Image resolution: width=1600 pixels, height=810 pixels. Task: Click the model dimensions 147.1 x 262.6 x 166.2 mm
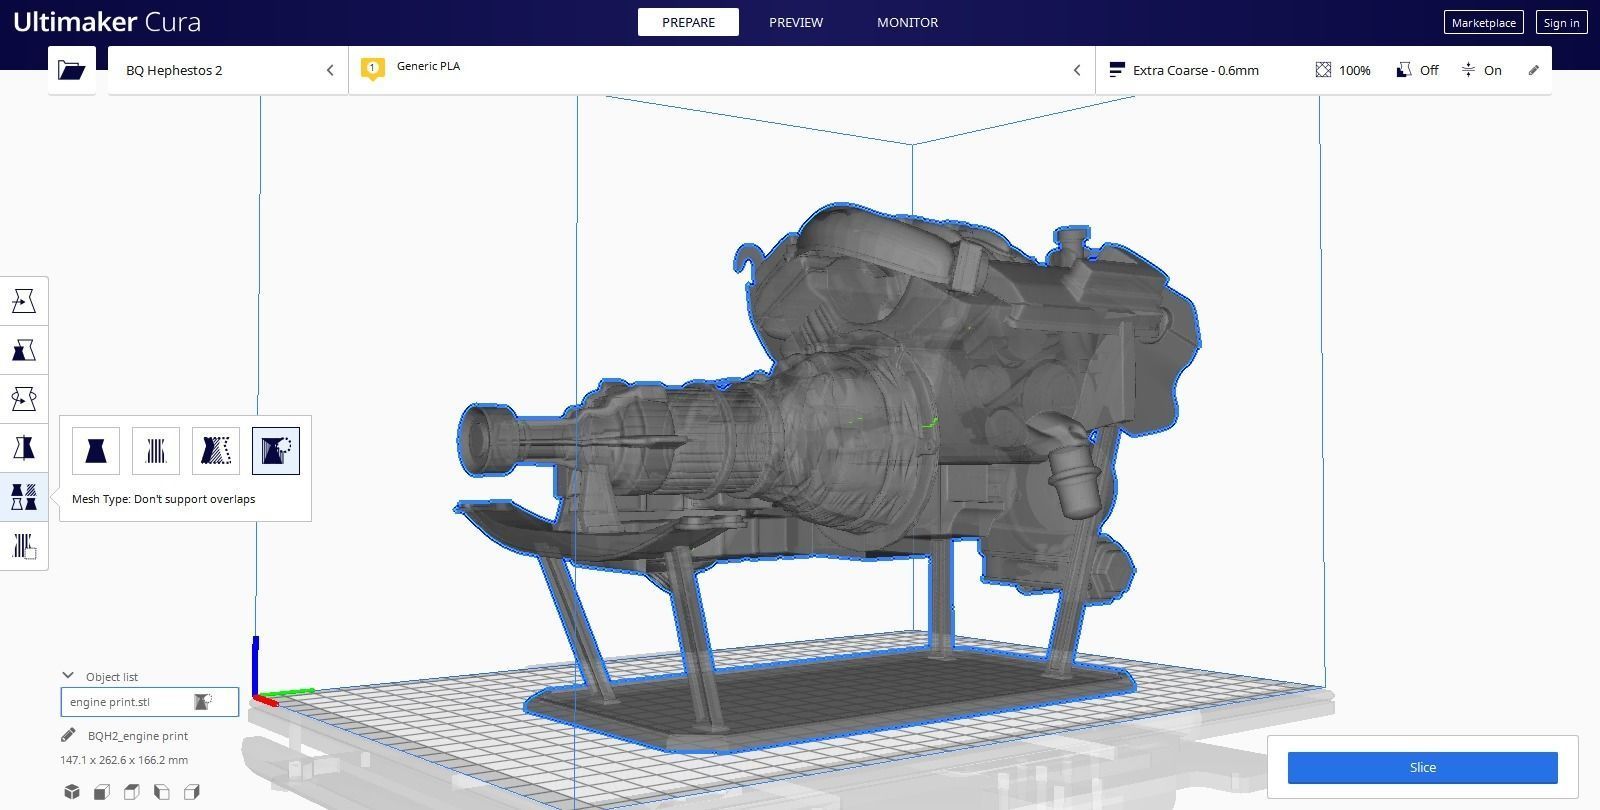tap(124, 760)
